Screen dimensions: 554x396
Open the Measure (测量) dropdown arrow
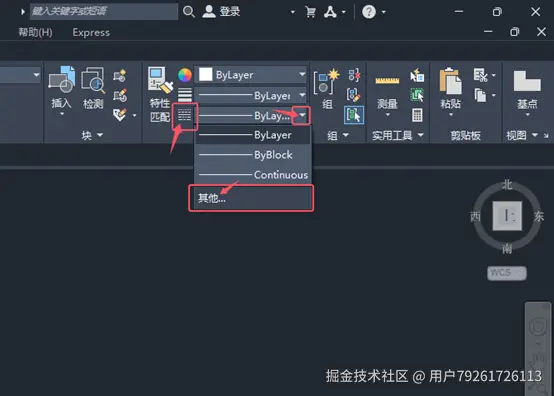[387, 114]
